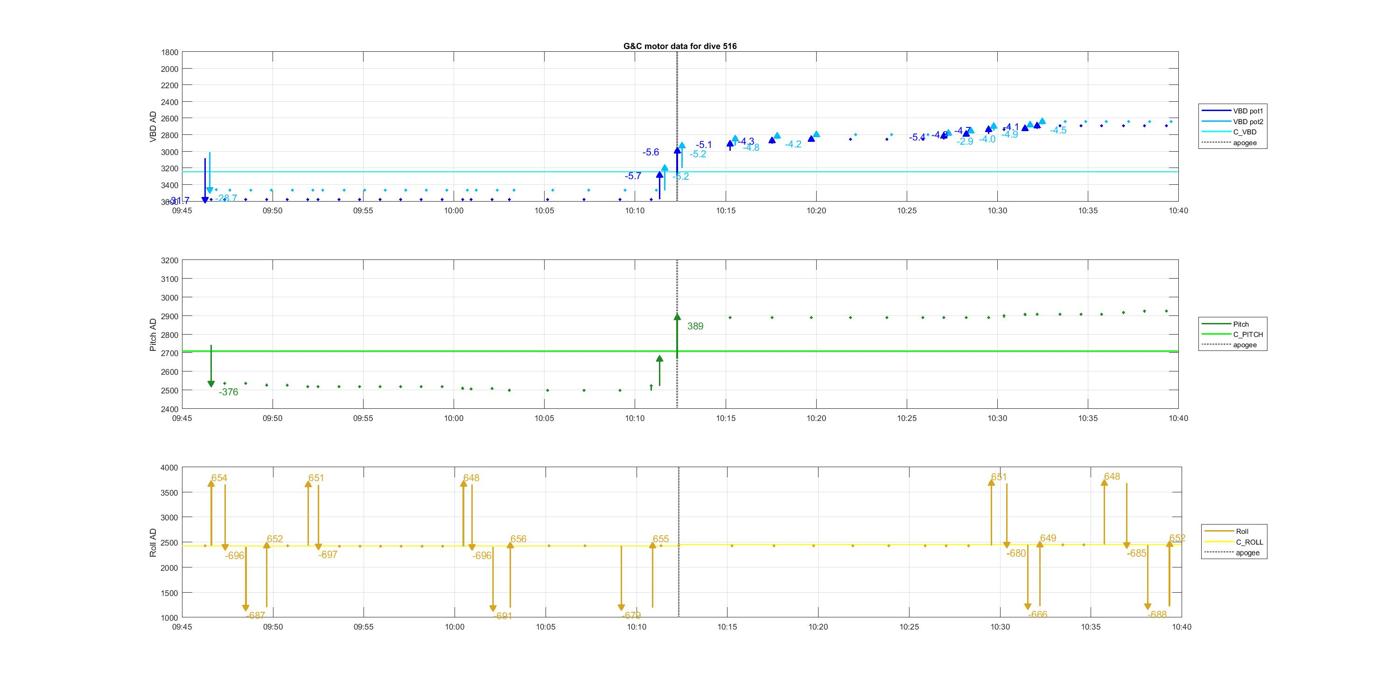Click the '-4.5' VBD data label
This screenshot has width=1400, height=693.
pos(1058,130)
